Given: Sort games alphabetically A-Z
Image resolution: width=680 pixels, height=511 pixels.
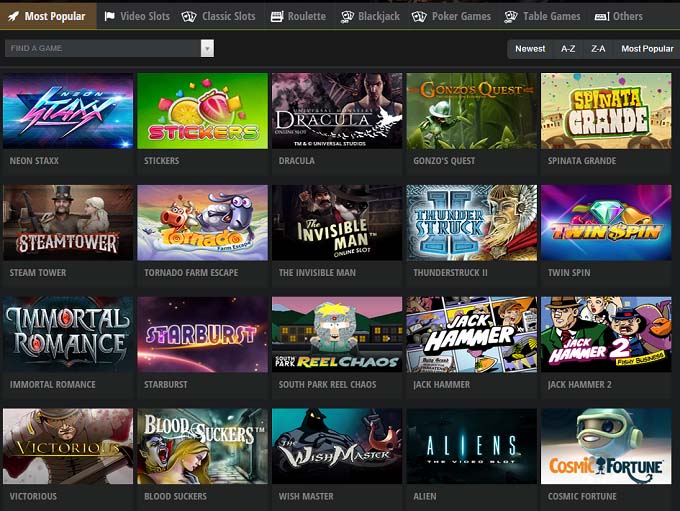Looking at the screenshot, I should tap(568, 48).
